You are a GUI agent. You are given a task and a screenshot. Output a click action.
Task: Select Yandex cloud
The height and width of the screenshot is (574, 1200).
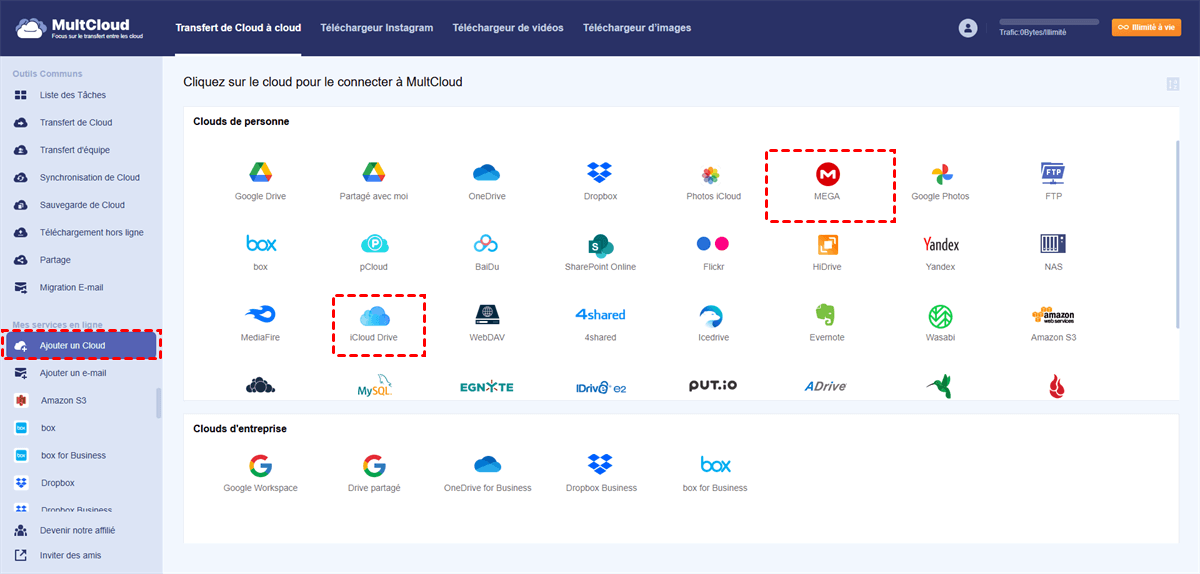tap(940, 244)
